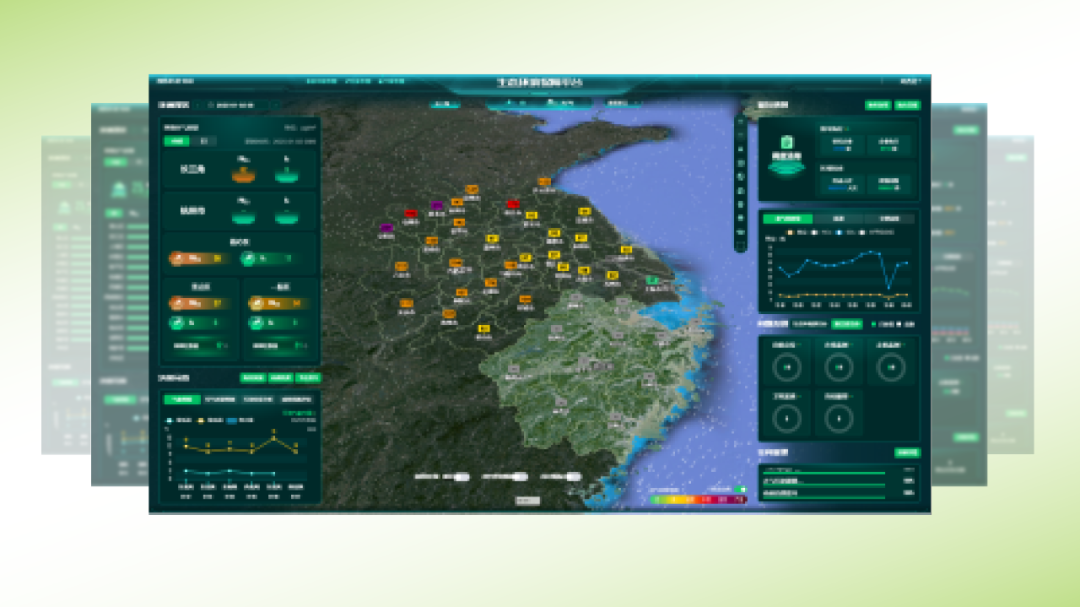Viewport: 1080px width, 607px height.
Task: Select the middle tab above the blue line chart
Action: (839, 218)
